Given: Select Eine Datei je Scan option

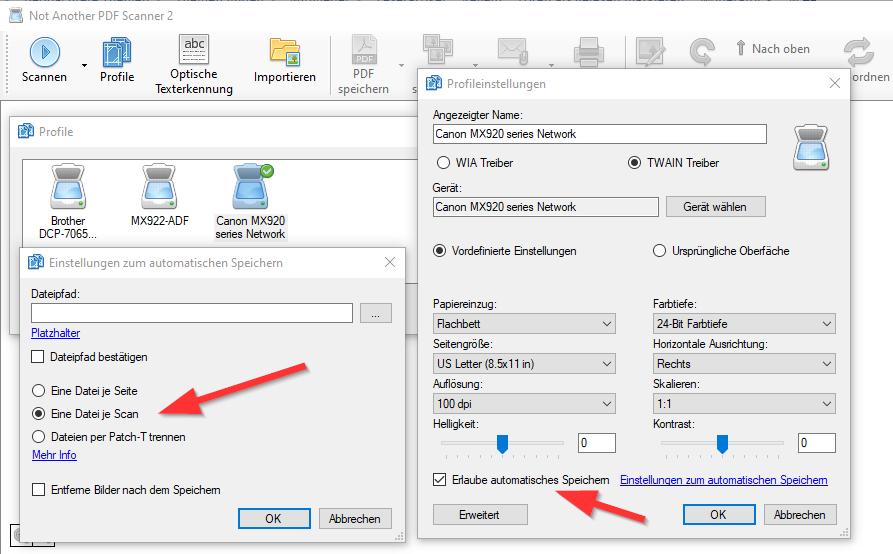Looking at the screenshot, I should tap(38, 414).
